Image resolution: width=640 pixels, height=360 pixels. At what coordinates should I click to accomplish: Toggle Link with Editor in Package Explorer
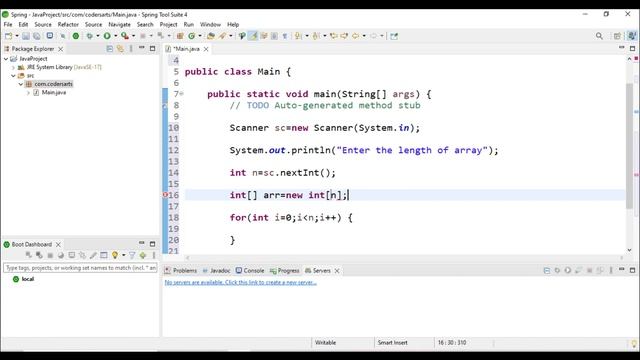click(120, 49)
